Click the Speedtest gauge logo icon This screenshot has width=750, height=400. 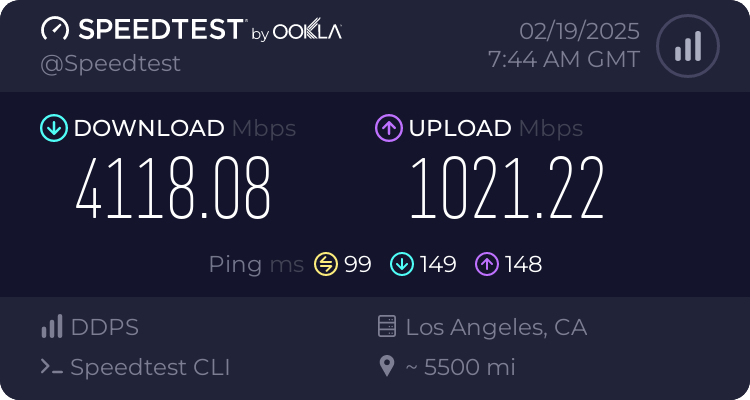pos(56,29)
